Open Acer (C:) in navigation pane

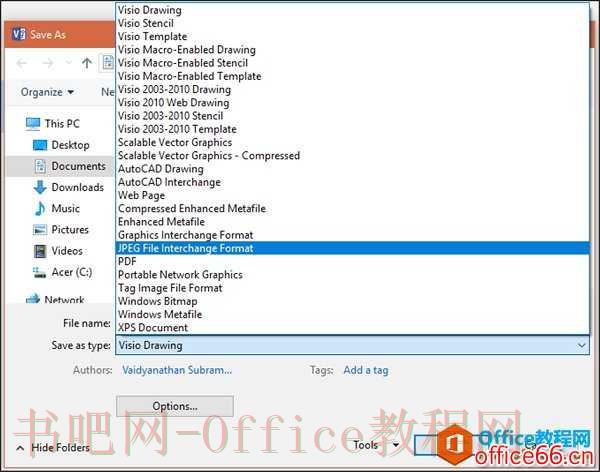click(72, 272)
